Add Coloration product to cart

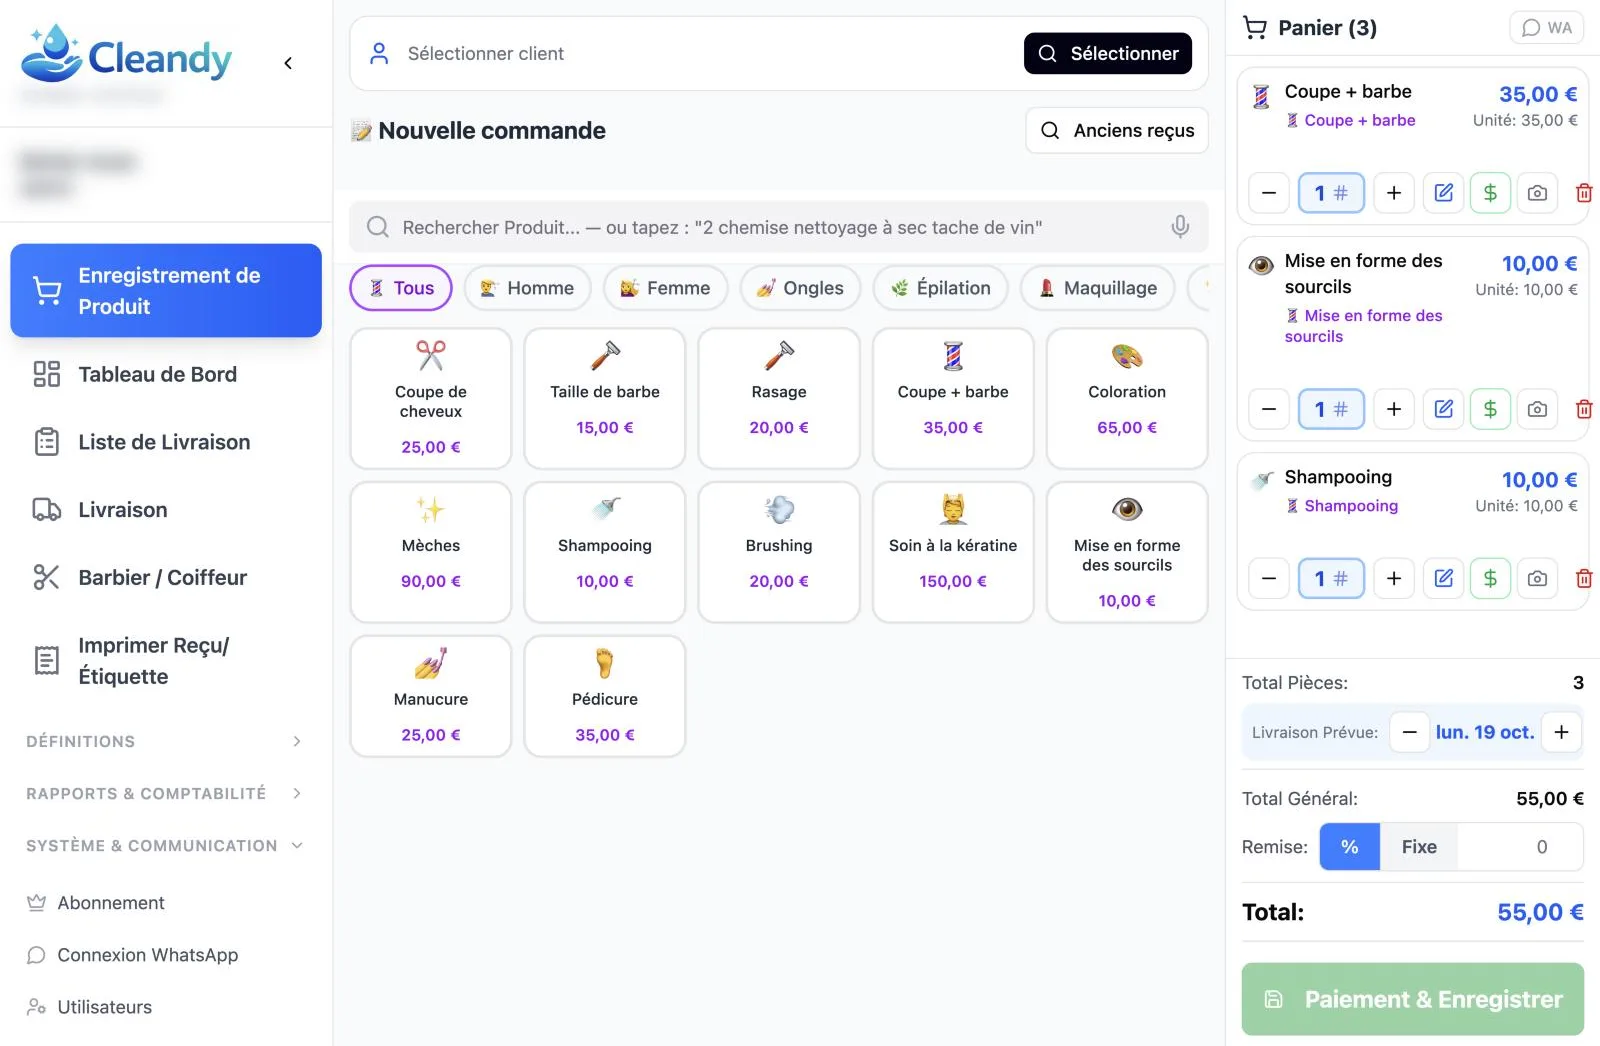click(x=1127, y=398)
